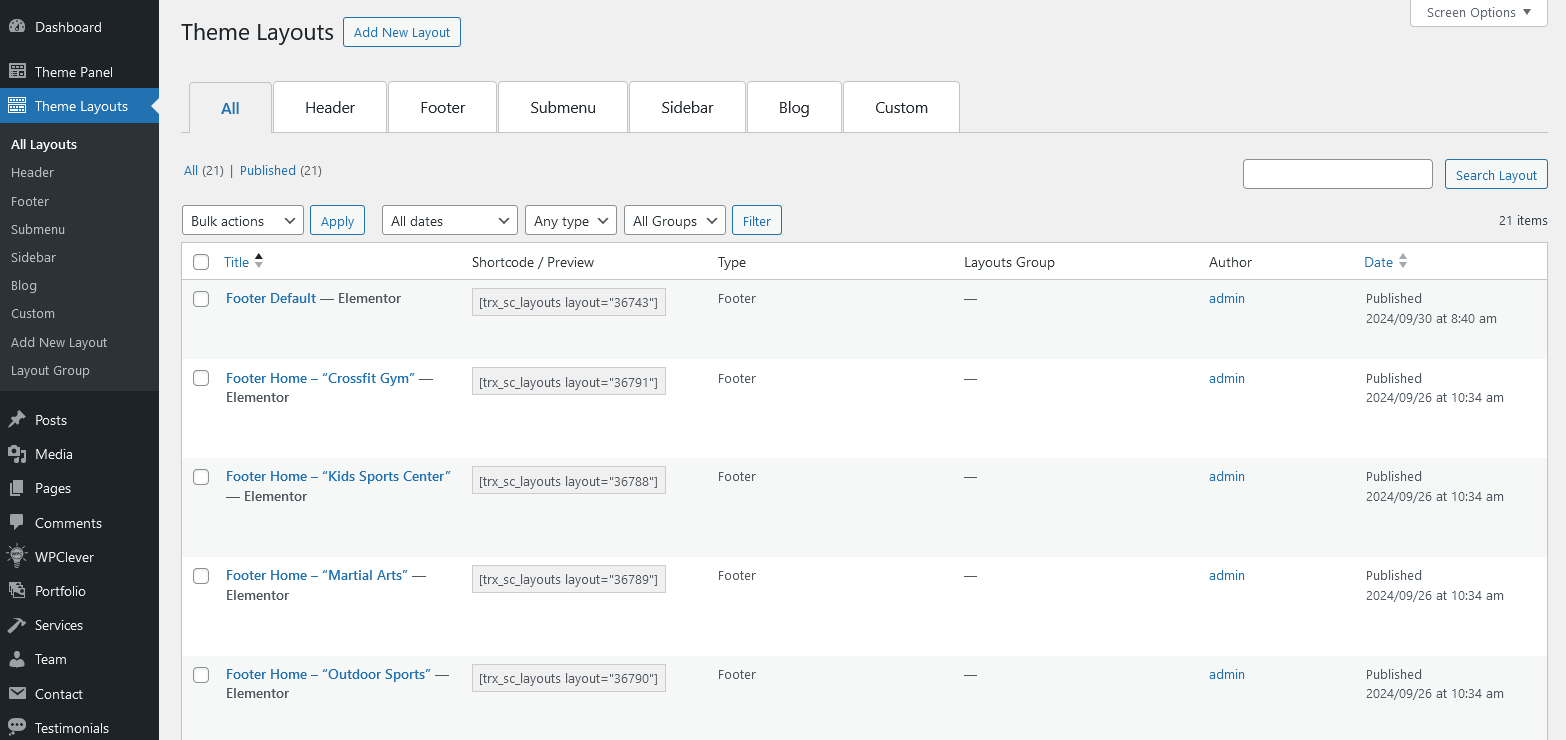Click the Apply button
Image resolution: width=1566 pixels, height=740 pixels.
[x=337, y=221]
